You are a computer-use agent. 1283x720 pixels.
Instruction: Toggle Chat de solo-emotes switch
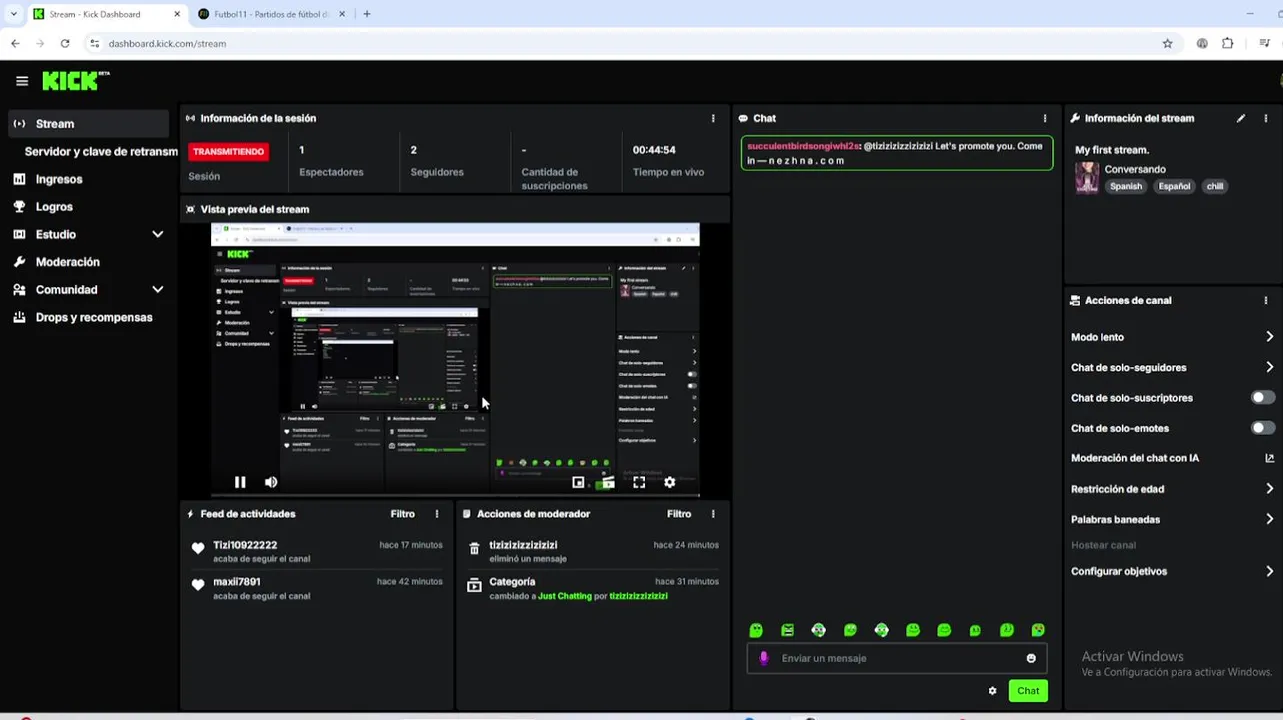point(1263,428)
